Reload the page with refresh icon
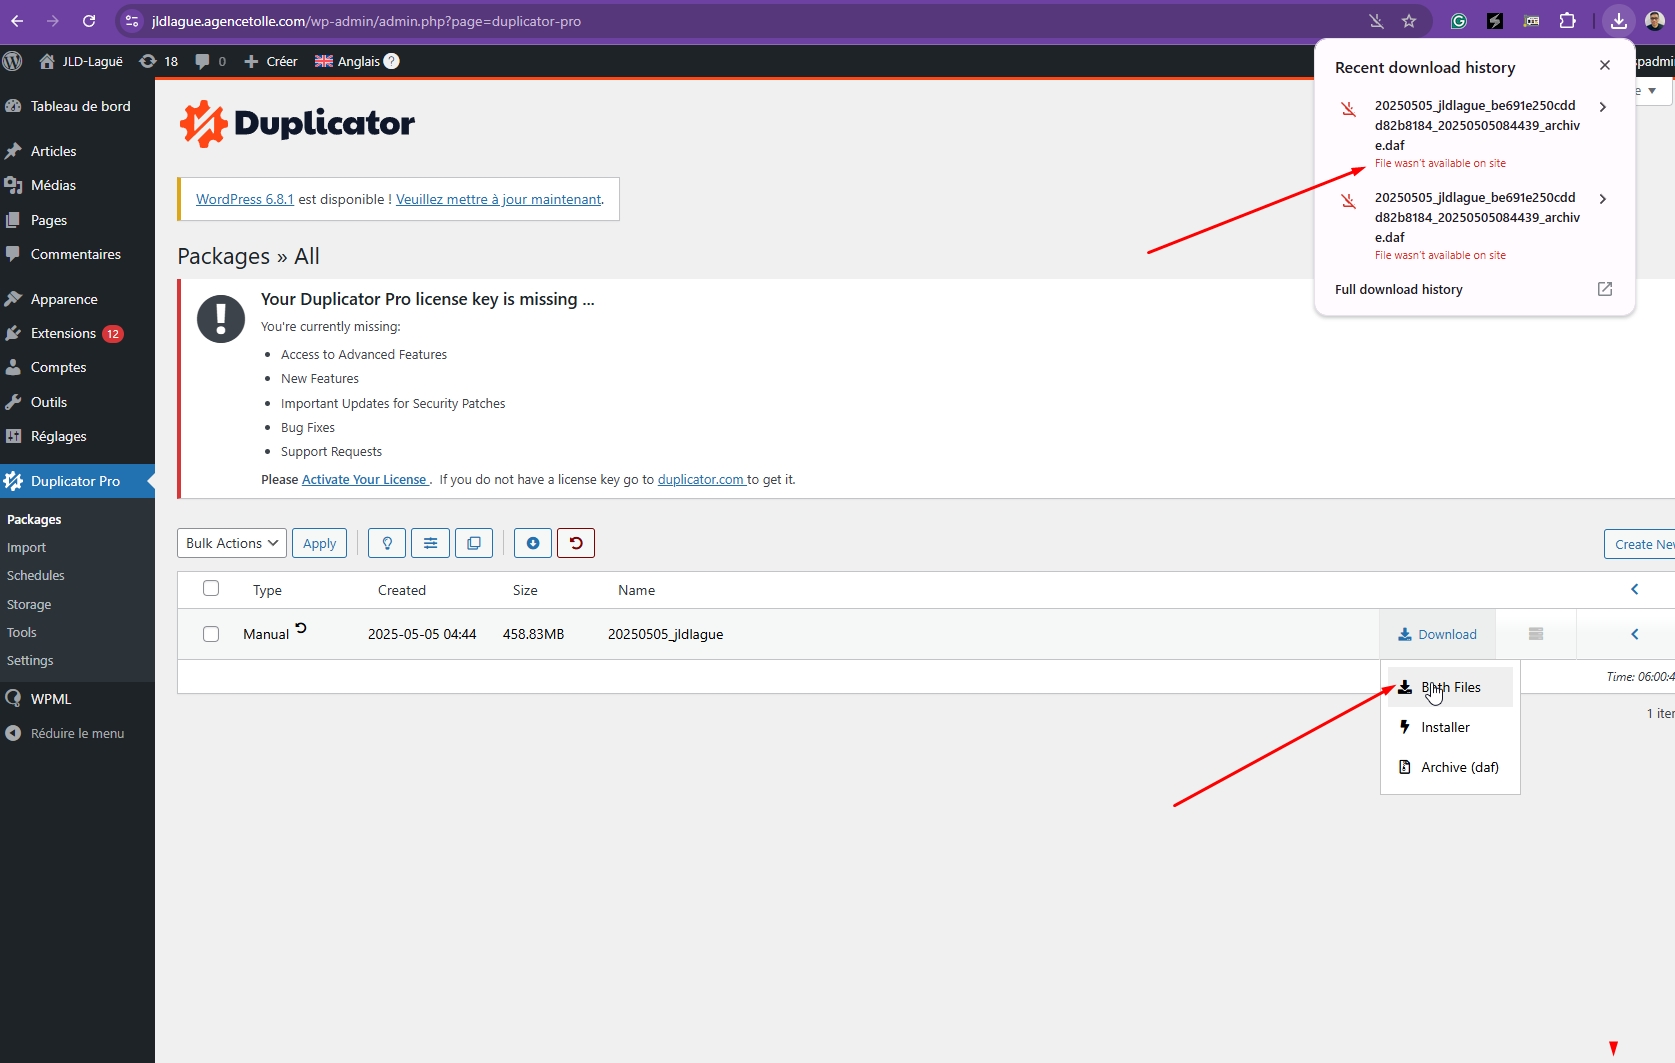This screenshot has height=1063, width=1675. [x=89, y=21]
